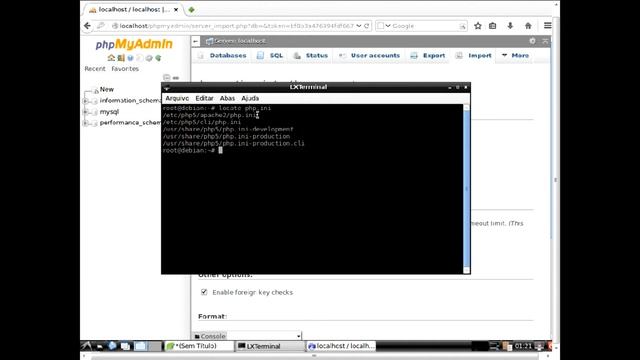Image resolution: width=640 pixels, height=360 pixels.
Task: Open the mysql database in tree
Action: (x=109, y=112)
